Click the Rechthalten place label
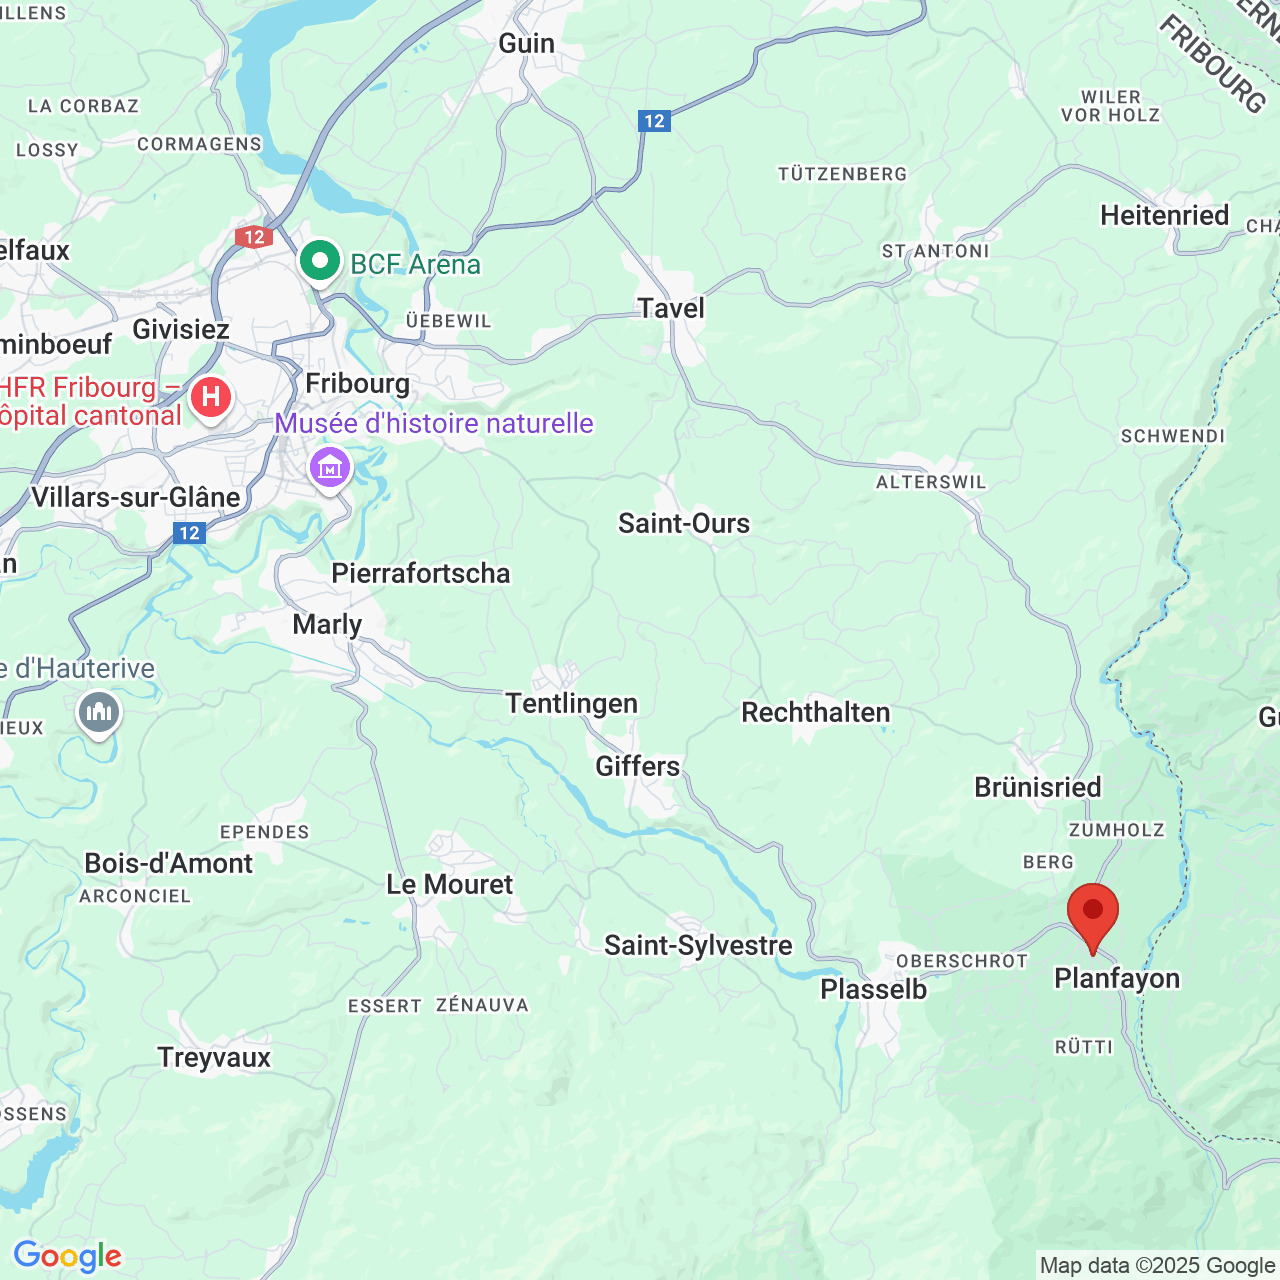The height and width of the screenshot is (1280, 1280). coord(815,713)
